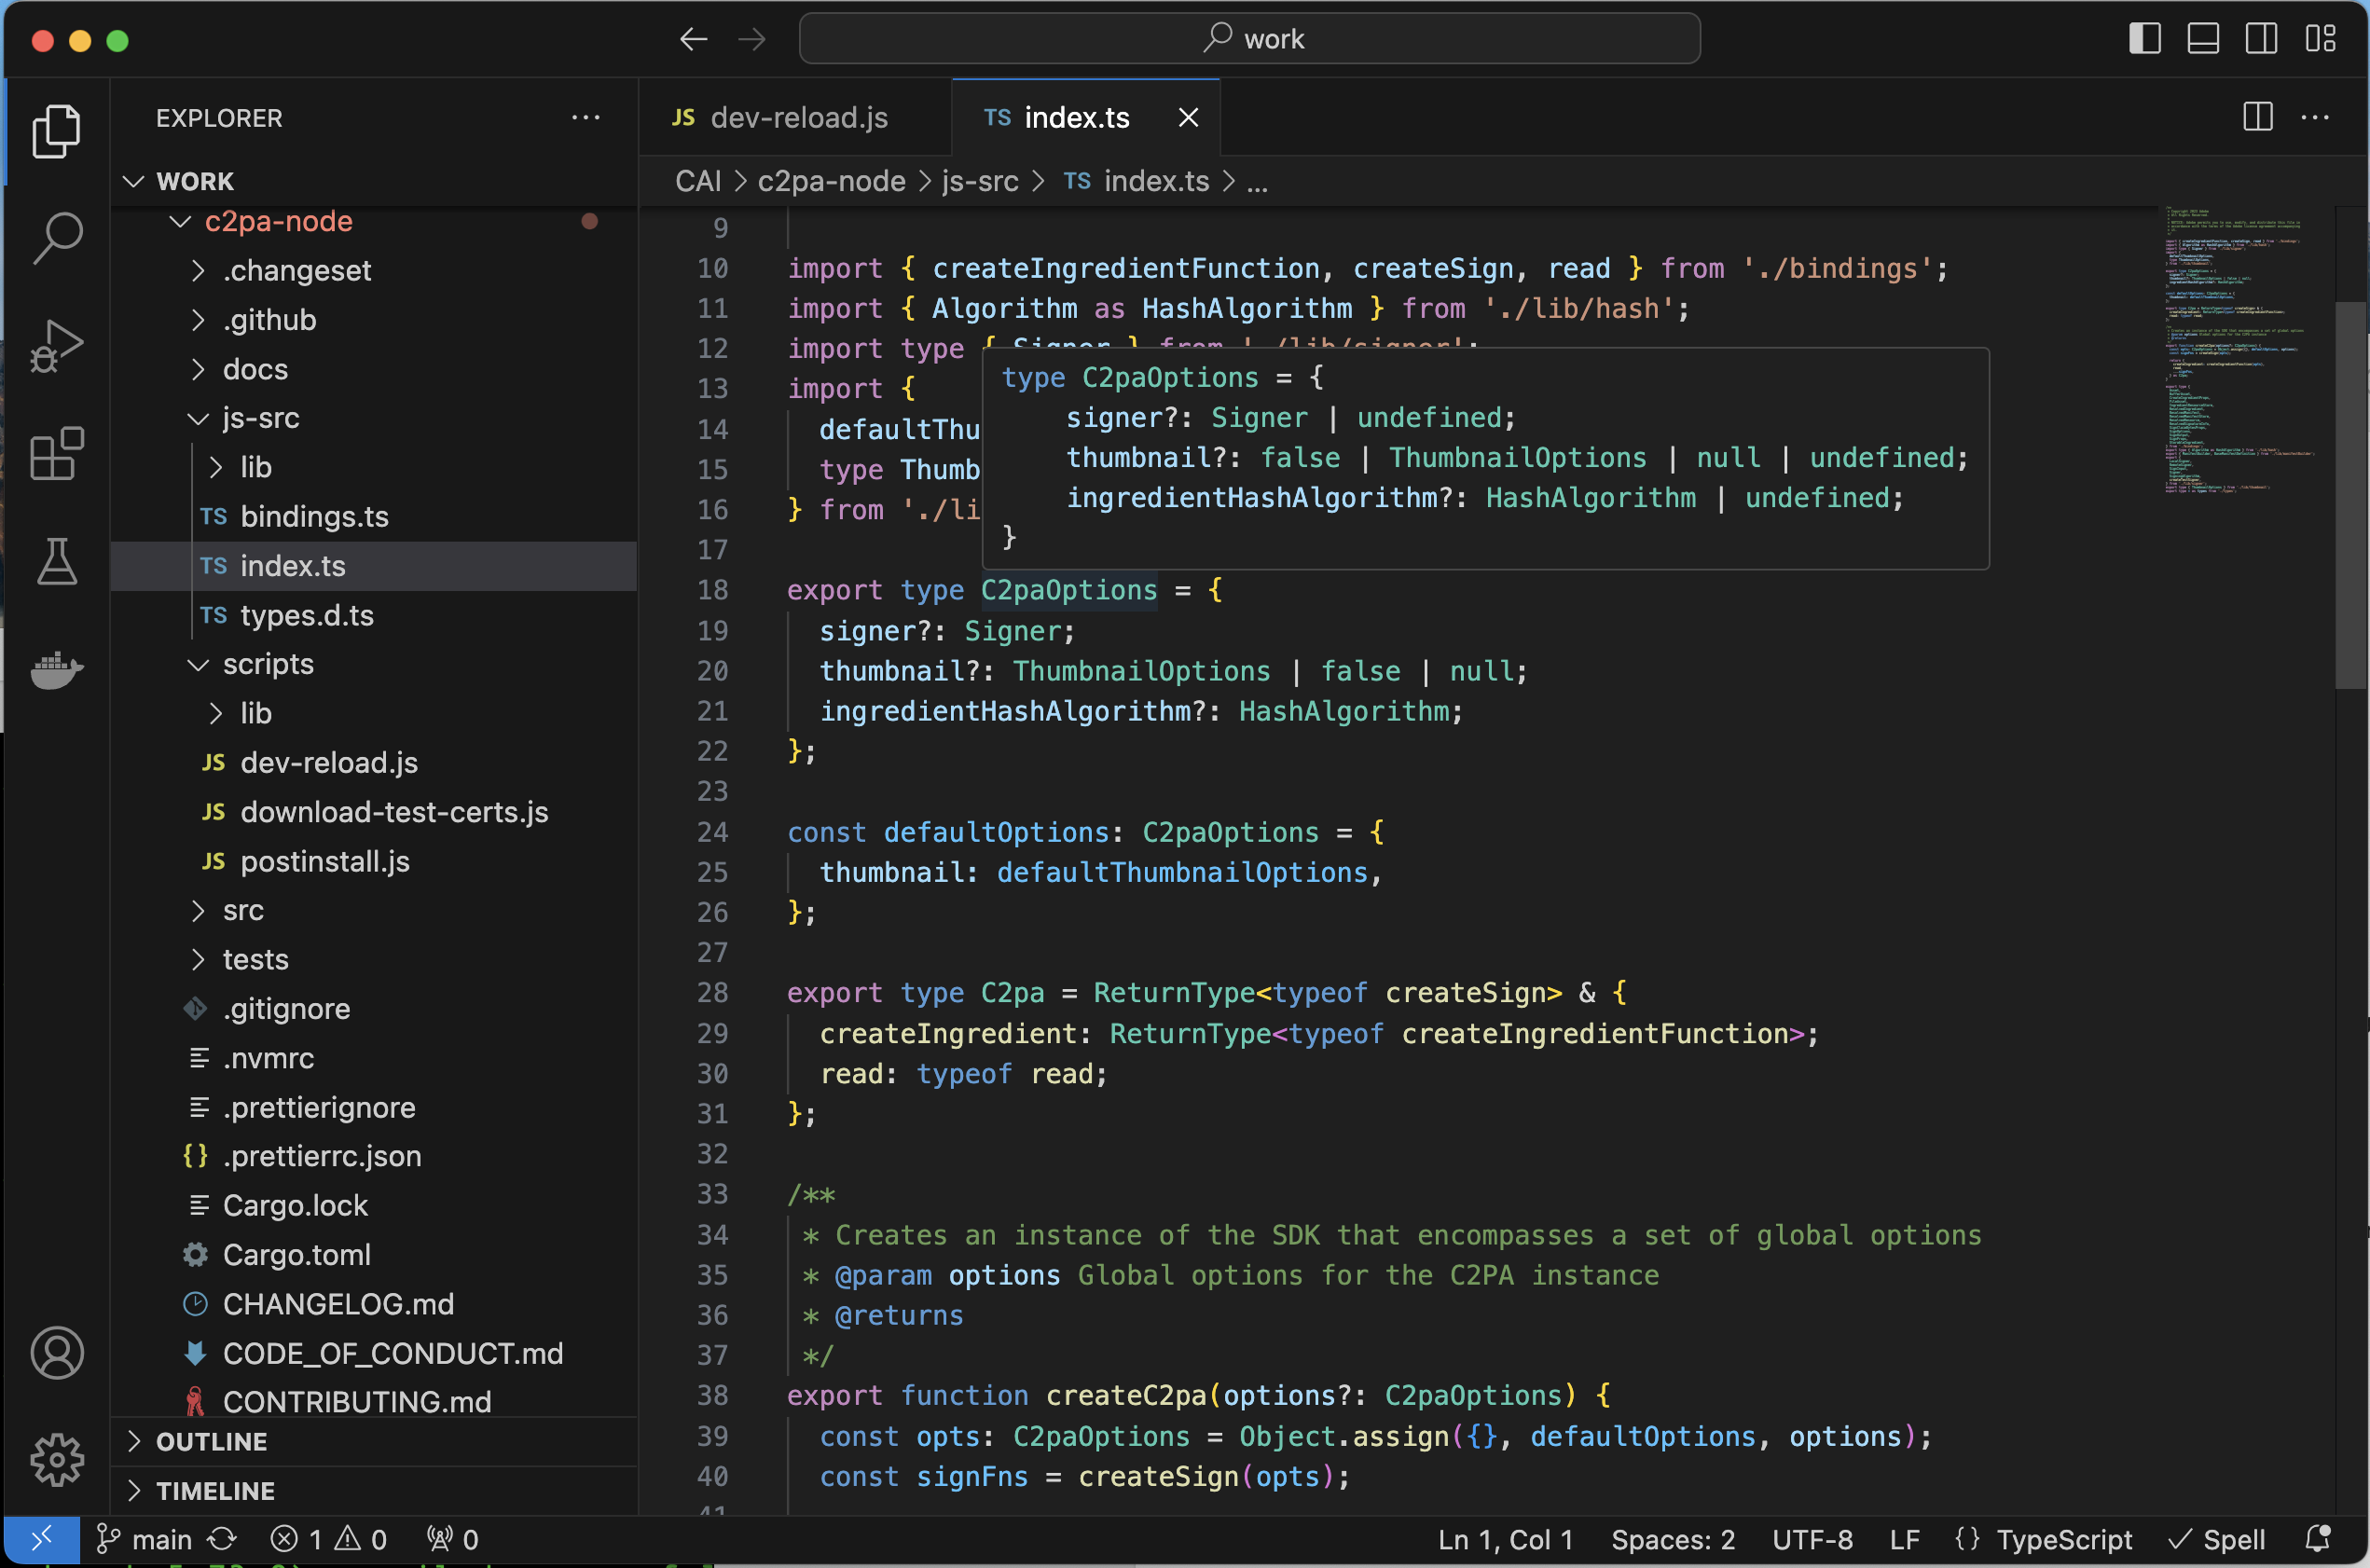Toggle Spell checker in status bar
This screenshot has width=2370, height=1568.
coord(2217,1539)
